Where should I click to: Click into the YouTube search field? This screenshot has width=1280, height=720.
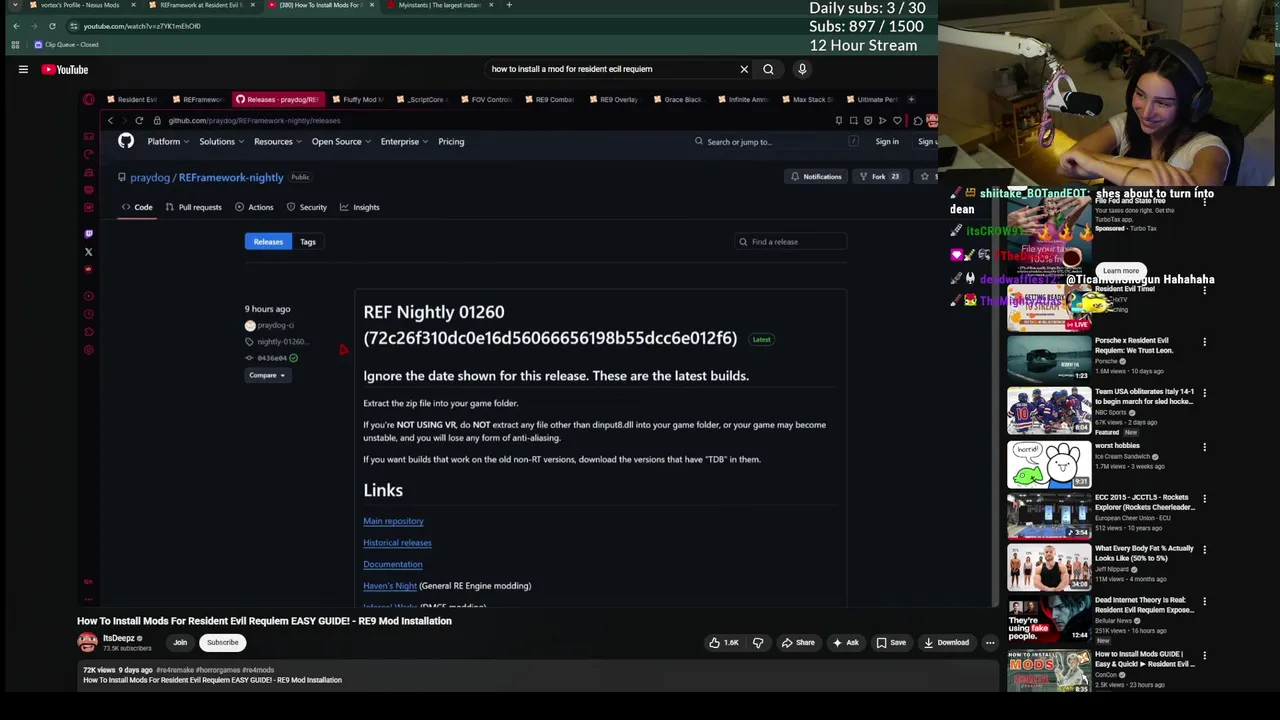tap(610, 69)
